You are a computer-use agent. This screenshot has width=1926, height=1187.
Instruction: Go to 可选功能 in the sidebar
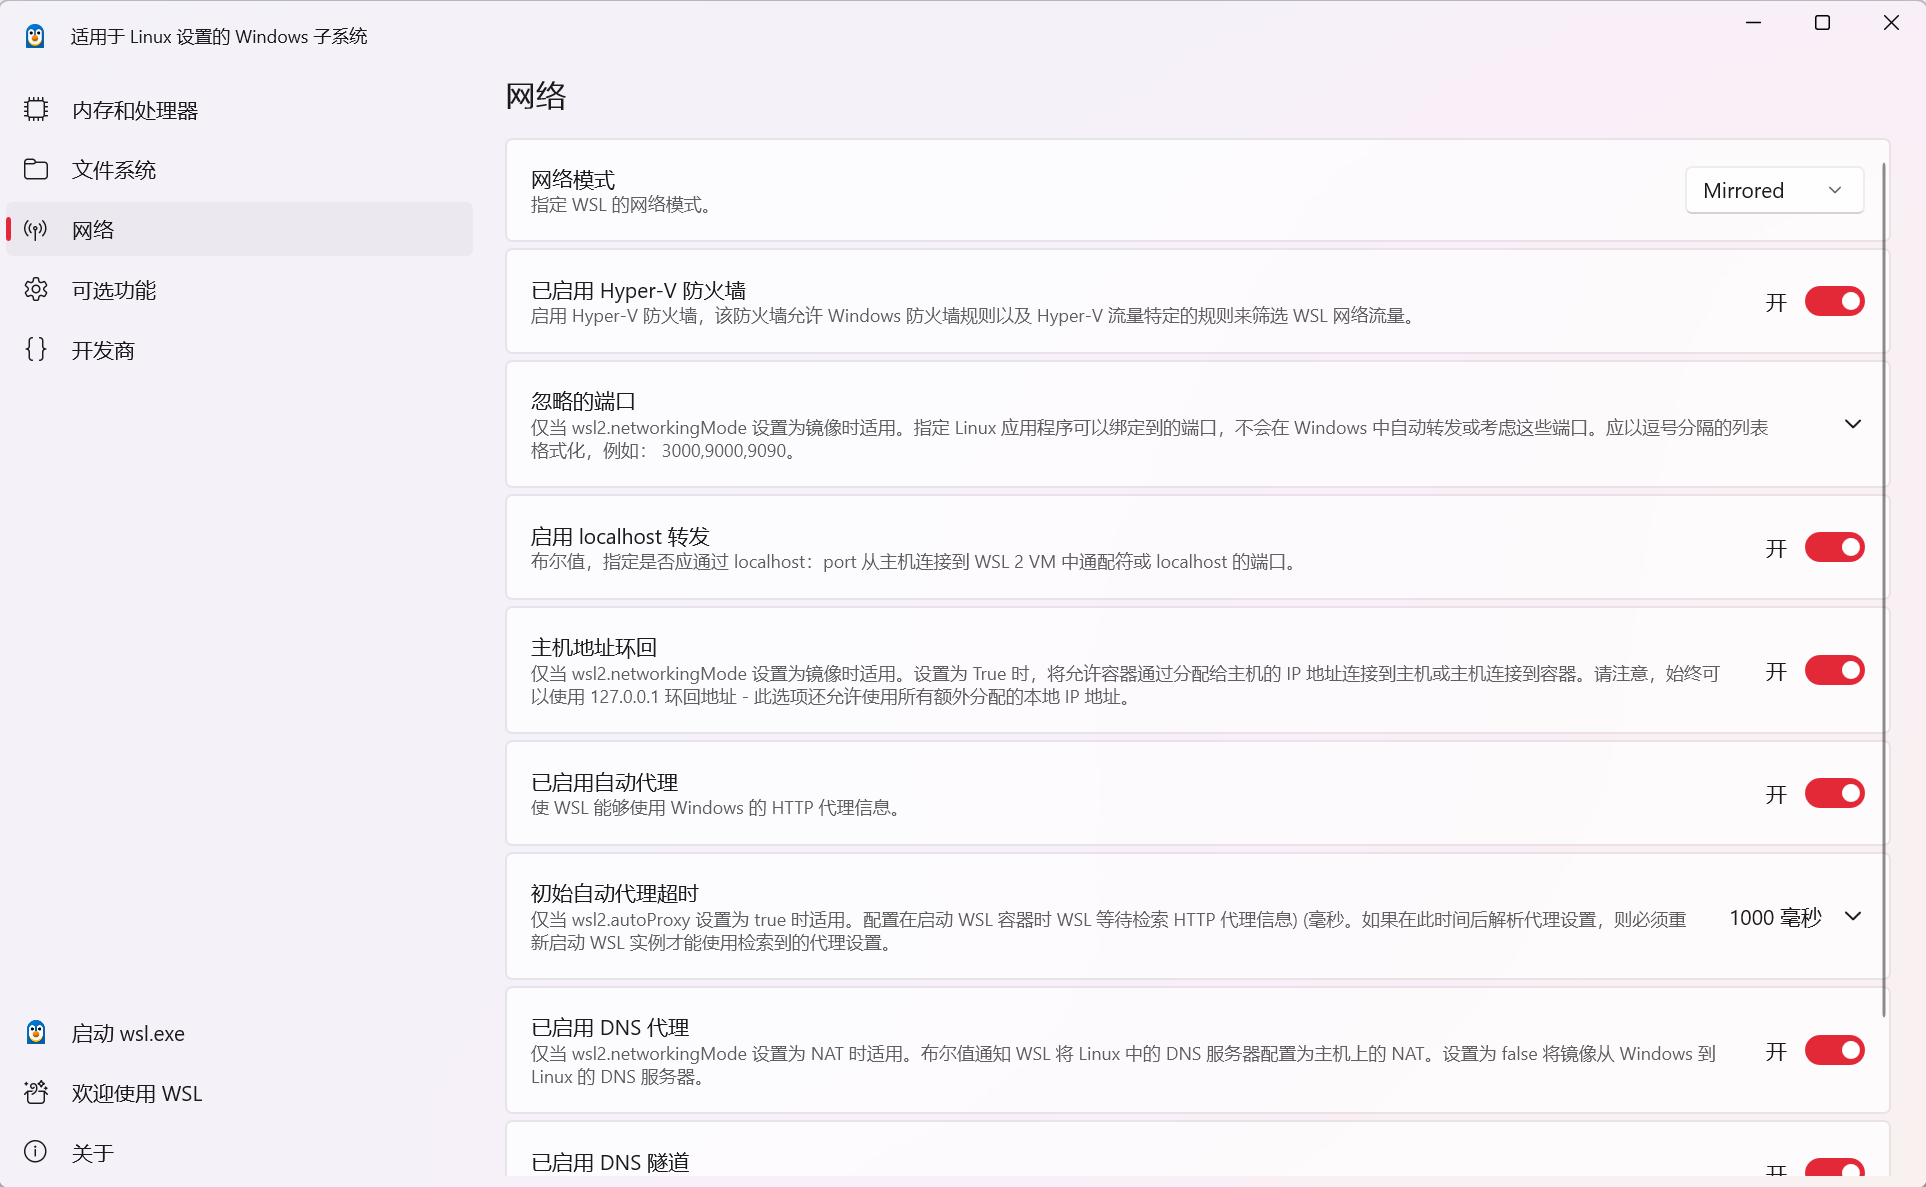coord(114,290)
